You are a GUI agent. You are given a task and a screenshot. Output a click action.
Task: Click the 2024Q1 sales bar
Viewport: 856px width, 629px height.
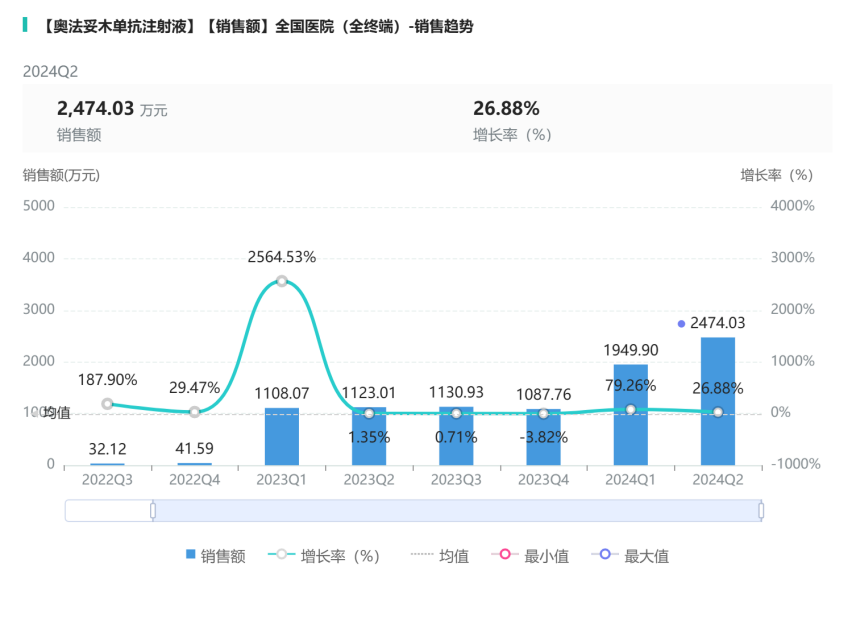631,415
